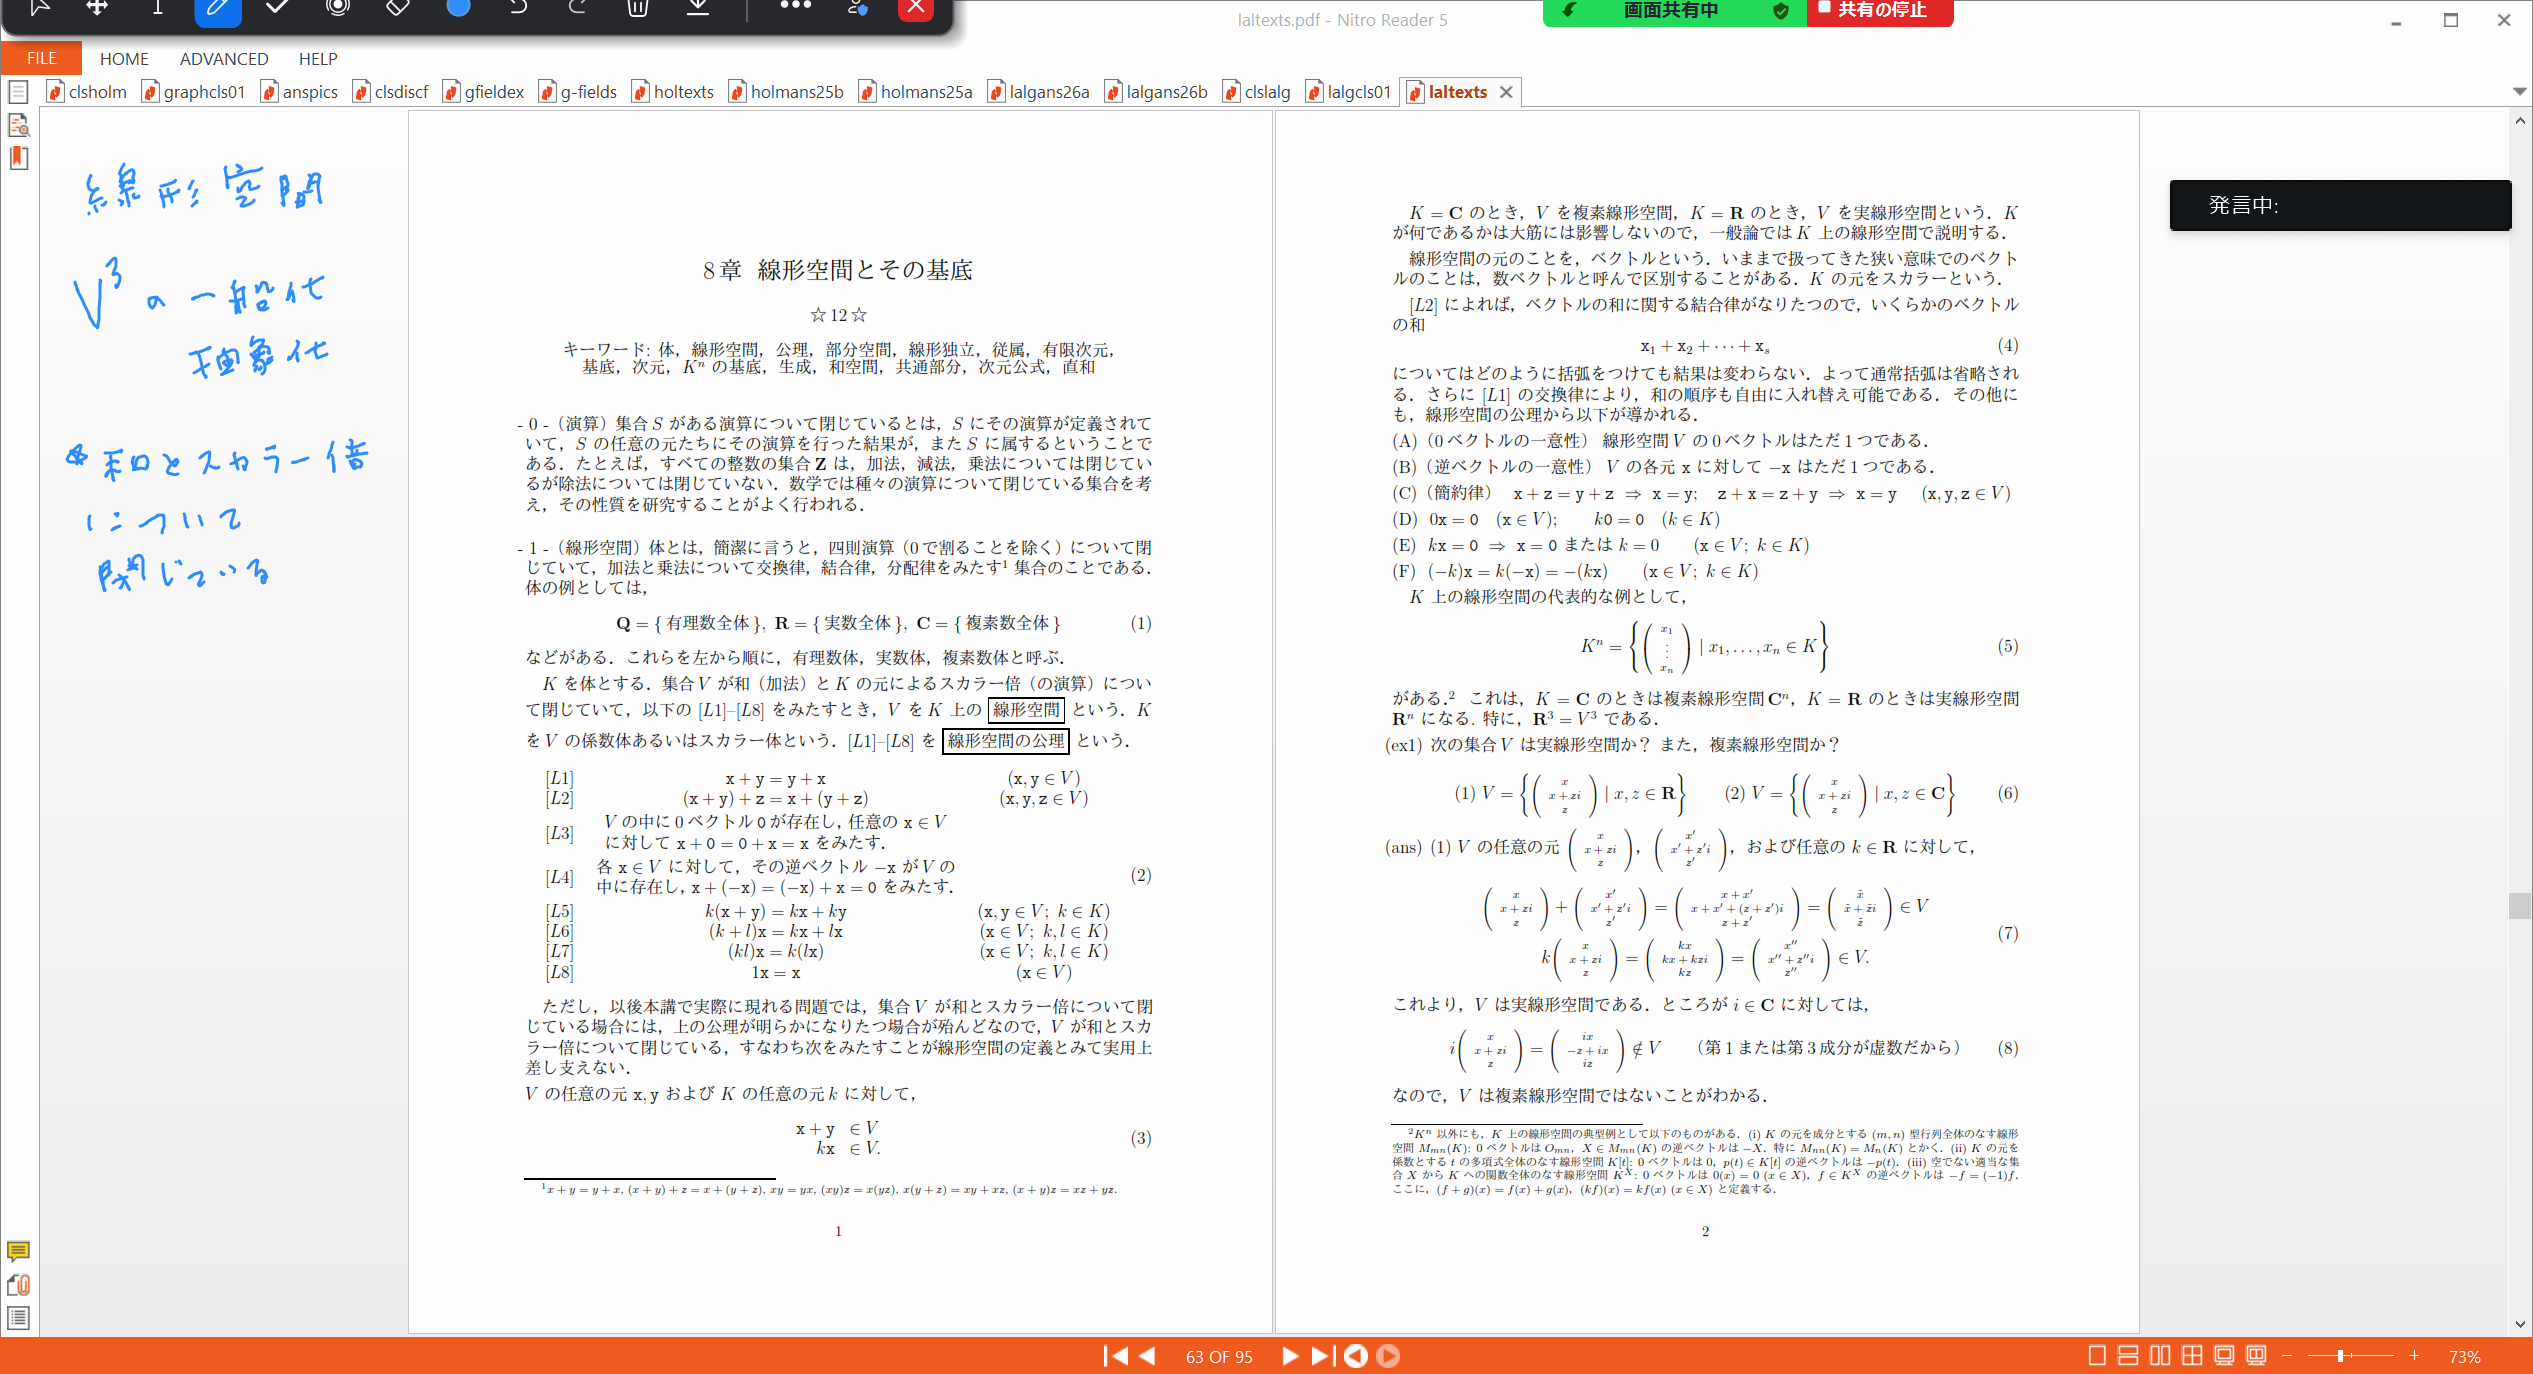The image size is (2533, 1374).
Task: Click the last view-mode icon before zoom minus
Action: coord(2256,1356)
